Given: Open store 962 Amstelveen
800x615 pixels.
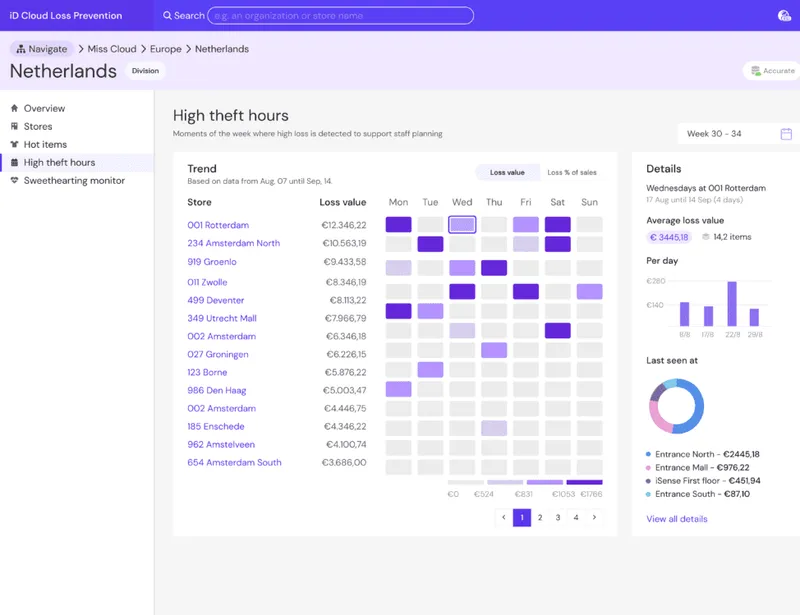Looking at the screenshot, I should pos(221,445).
